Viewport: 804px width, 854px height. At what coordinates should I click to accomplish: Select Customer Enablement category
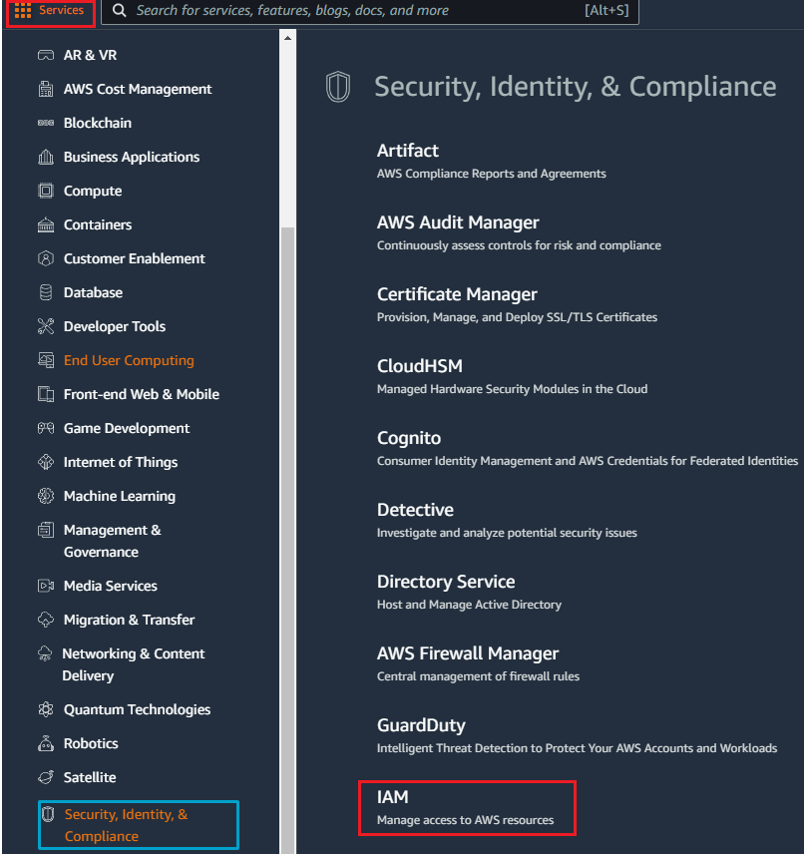[x=134, y=259]
